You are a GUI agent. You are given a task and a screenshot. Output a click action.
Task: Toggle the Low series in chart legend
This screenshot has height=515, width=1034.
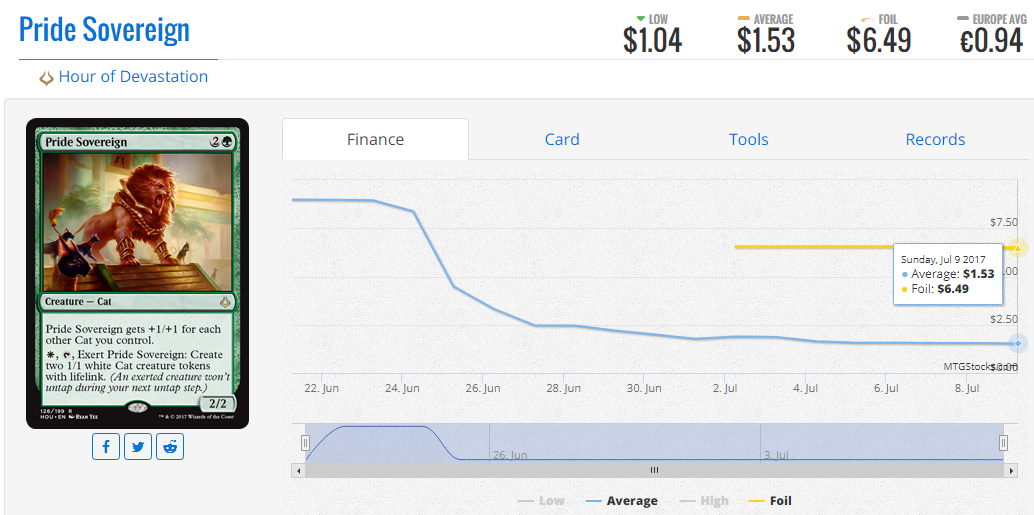pyautogui.click(x=541, y=501)
